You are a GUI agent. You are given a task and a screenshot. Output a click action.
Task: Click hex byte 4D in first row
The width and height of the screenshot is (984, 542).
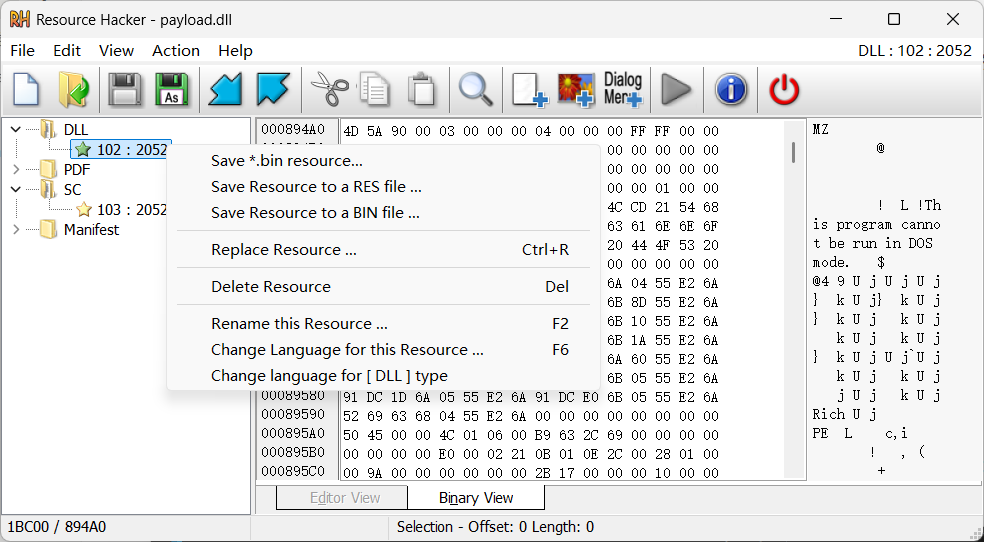pos(351,131)
